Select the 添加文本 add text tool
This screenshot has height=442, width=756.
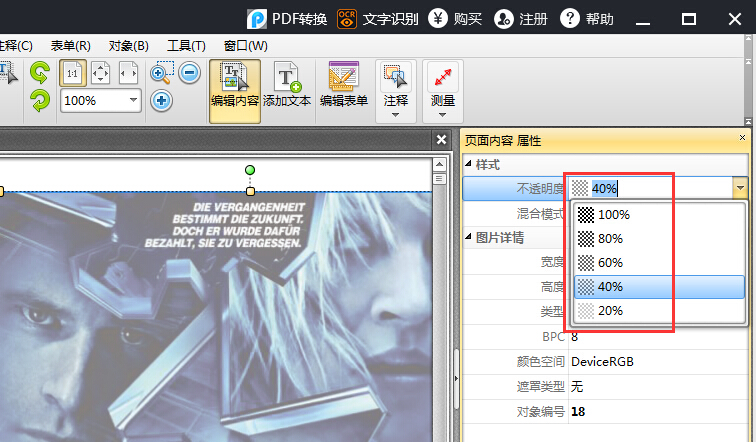(x=287, y=85)
